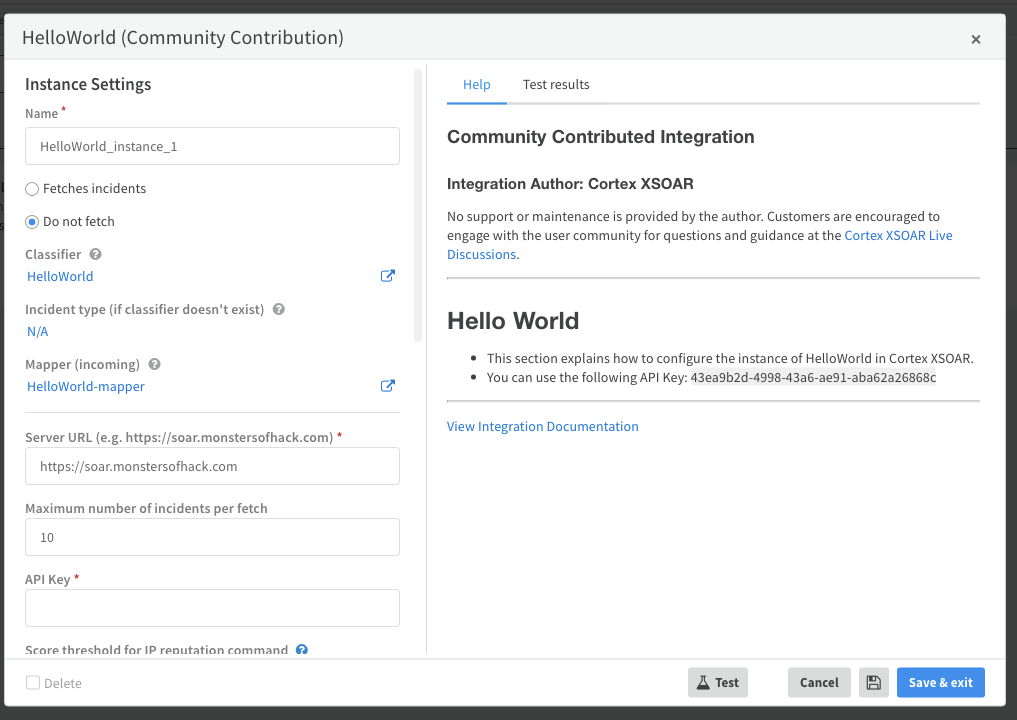Open View Integration Documentation link
This screenshot has width=1017, height=720.
click(x=542, y=426)
